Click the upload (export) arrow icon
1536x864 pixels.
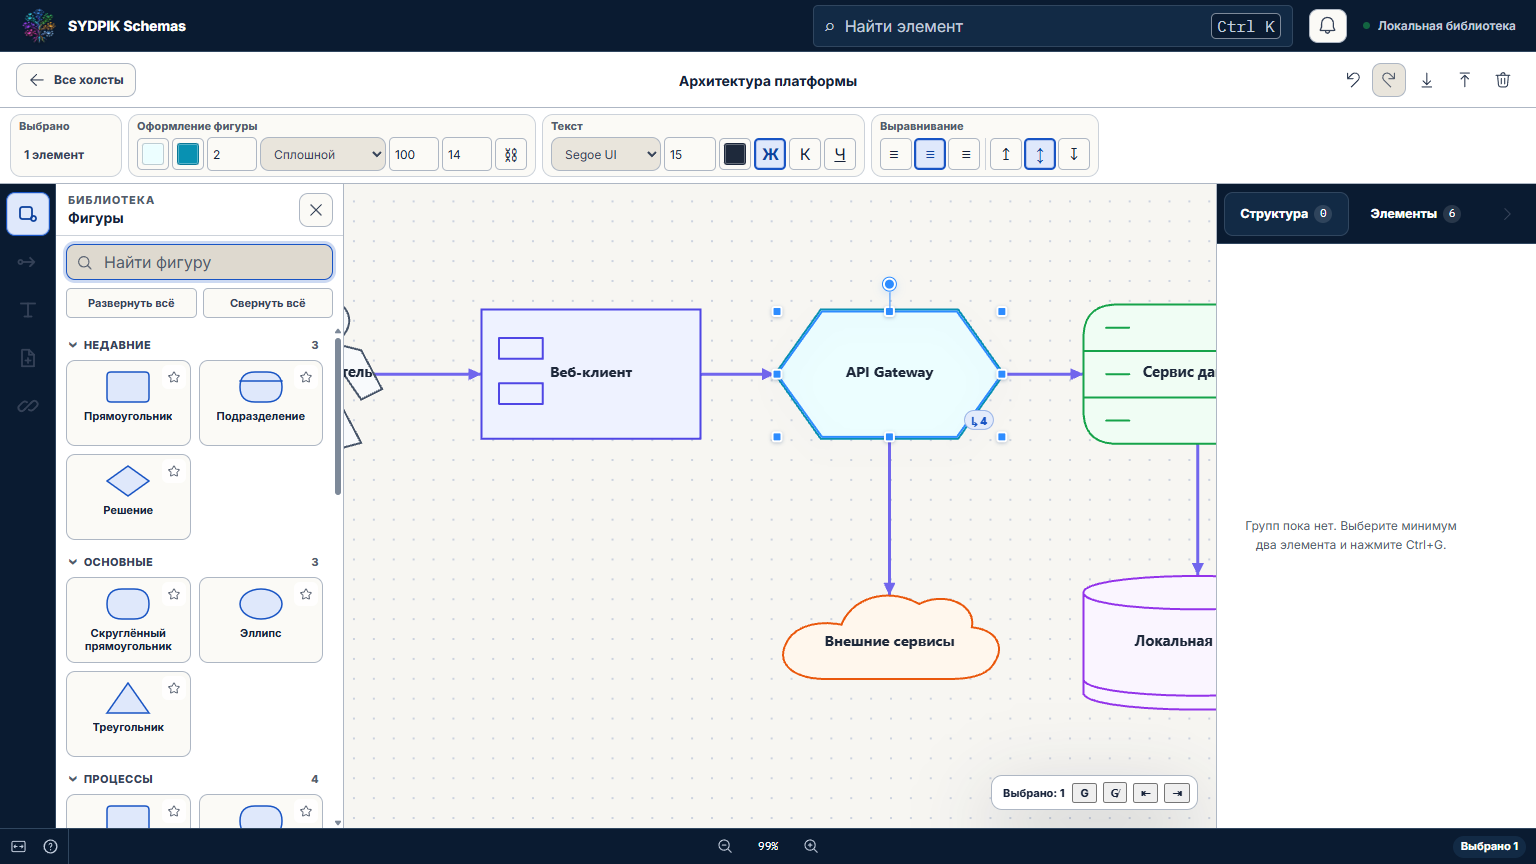(x=1465, y=80)
